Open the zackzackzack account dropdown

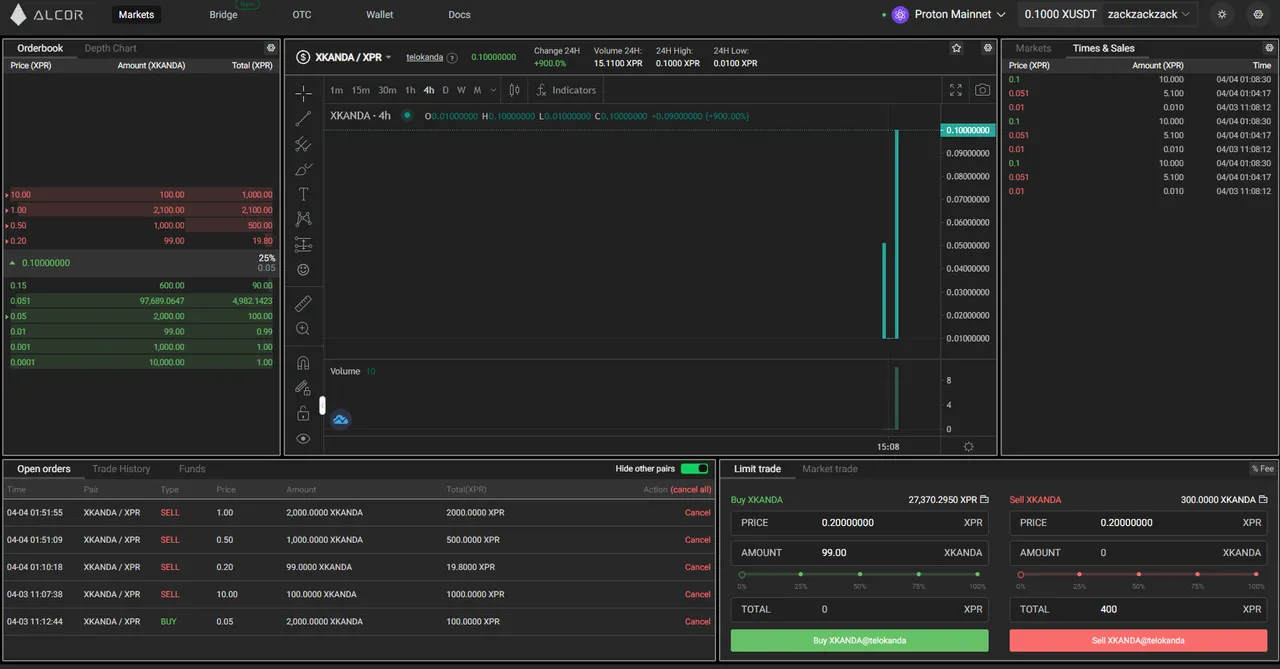pyautogui.click(x=1150, y=15)
